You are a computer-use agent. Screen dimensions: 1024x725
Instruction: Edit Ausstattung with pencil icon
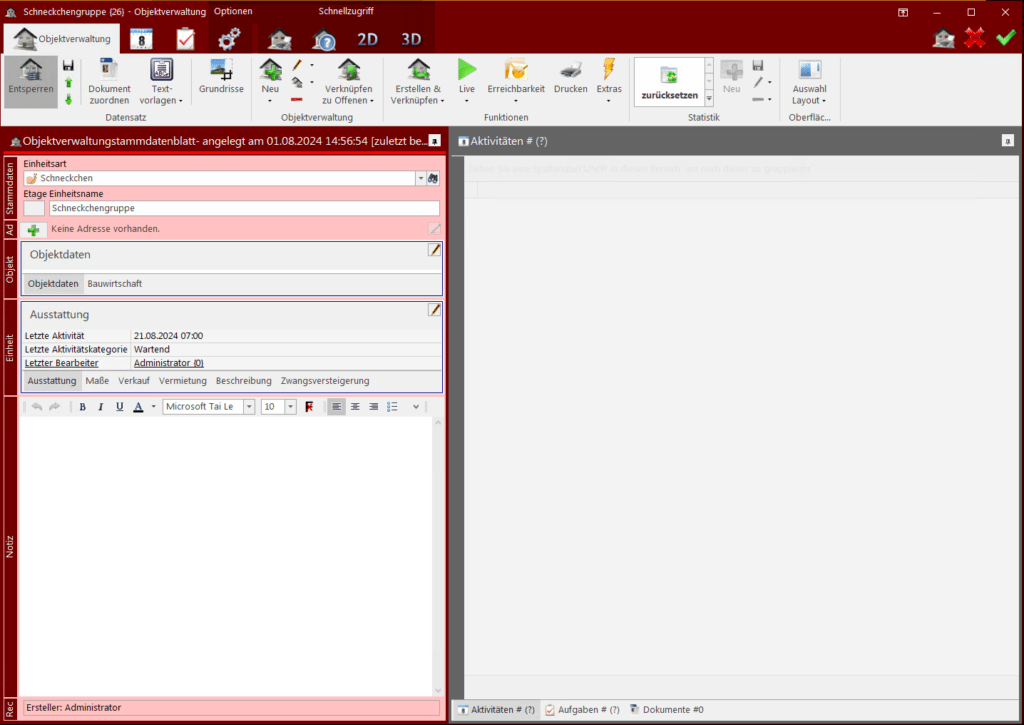pos(434,310)
